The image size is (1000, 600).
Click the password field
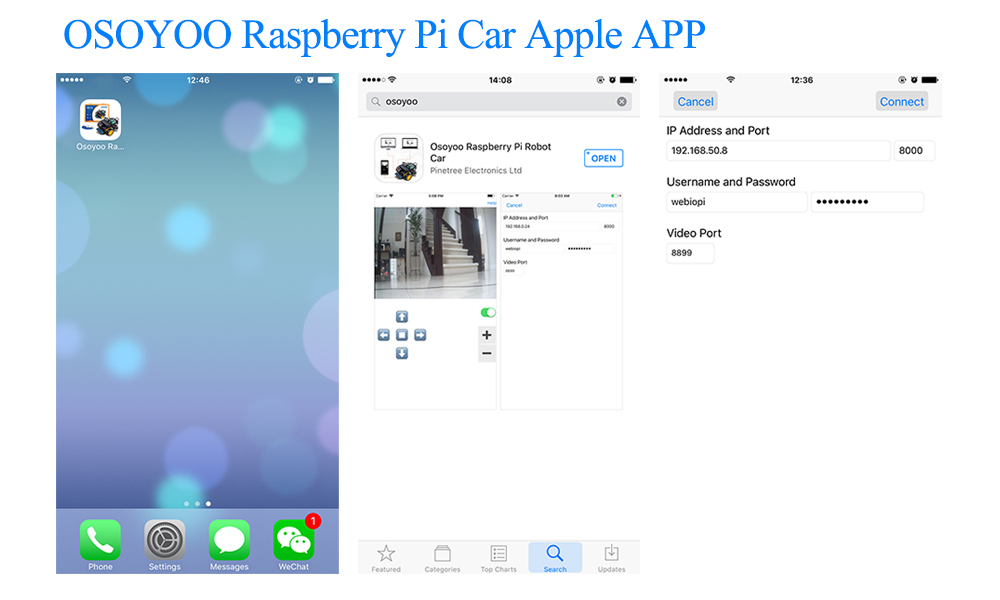click(867, 201)
